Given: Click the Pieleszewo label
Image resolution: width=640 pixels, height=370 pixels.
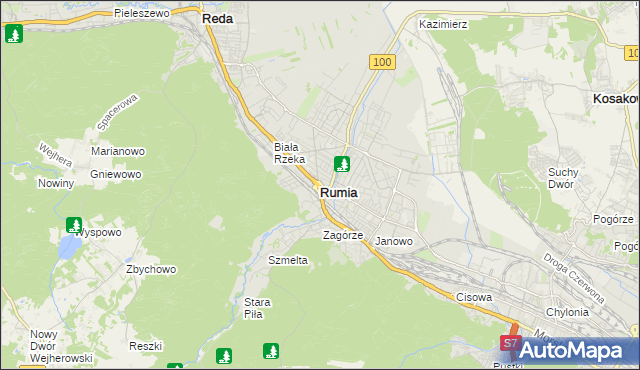Looking at the screenshot, I should click(142, 13).
